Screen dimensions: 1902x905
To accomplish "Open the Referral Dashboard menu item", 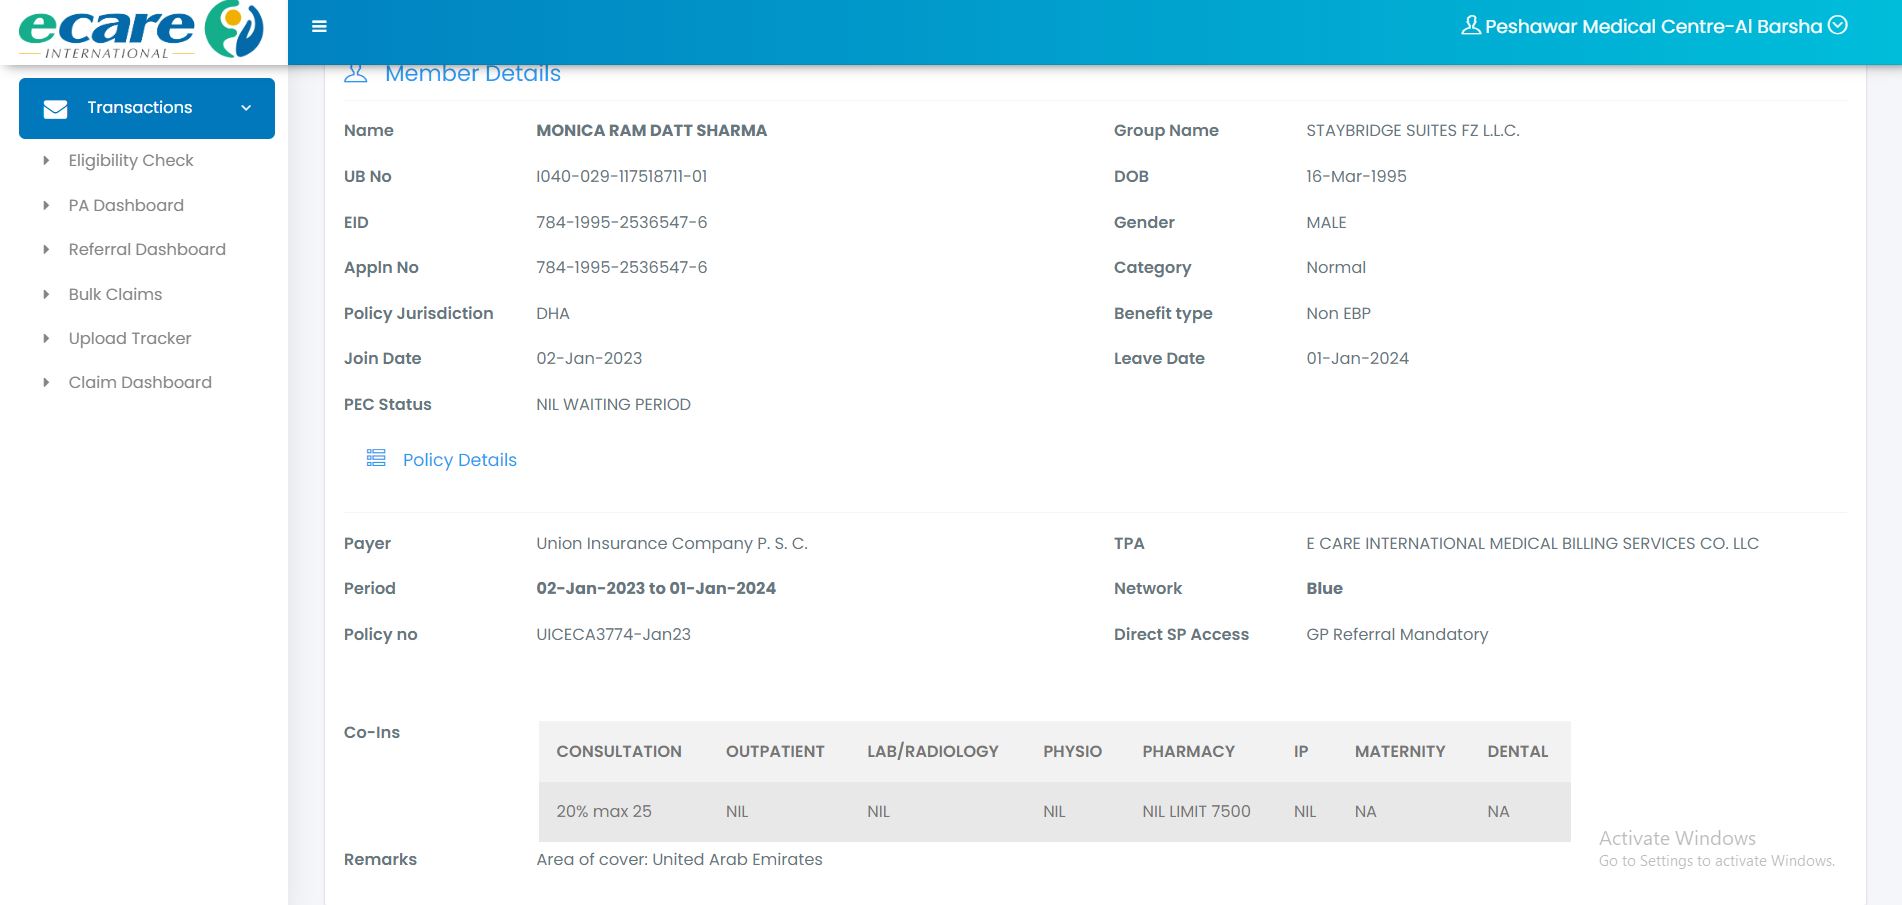I will 147,250.
